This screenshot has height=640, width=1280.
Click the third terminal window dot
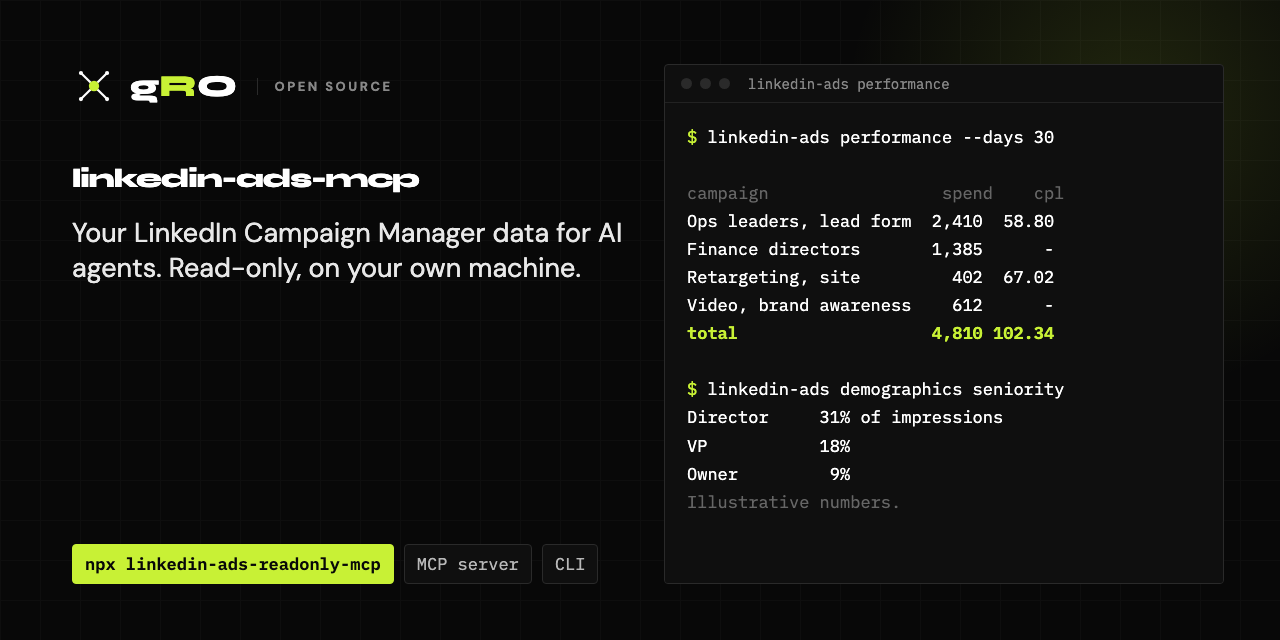(x=724, y=84)
